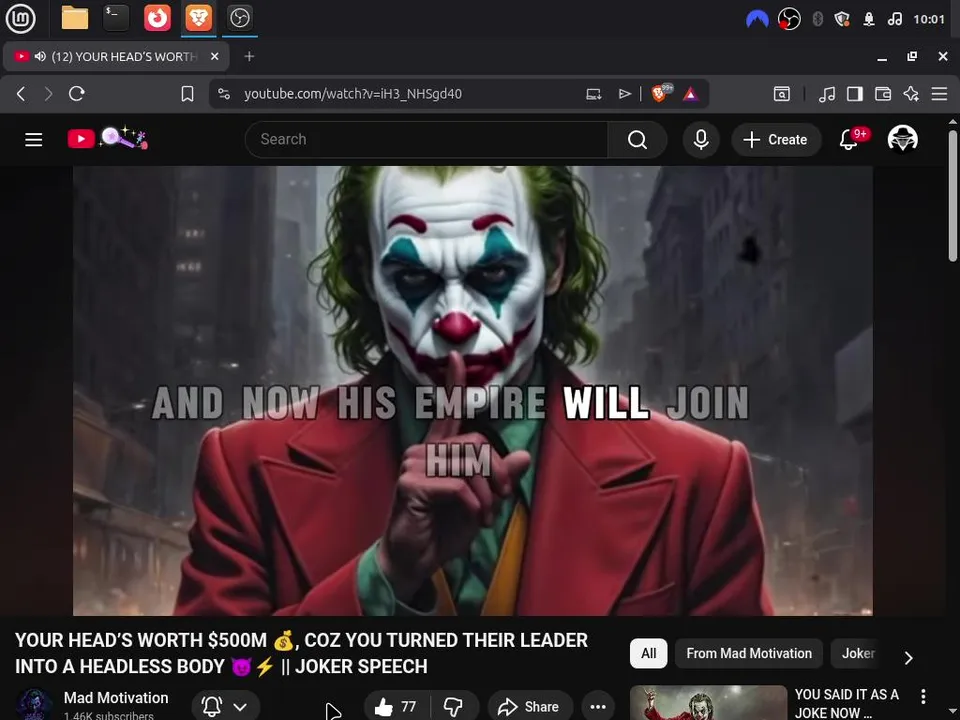Go to the YouTube home logo
960x720 pixels.
click(107, 138)
